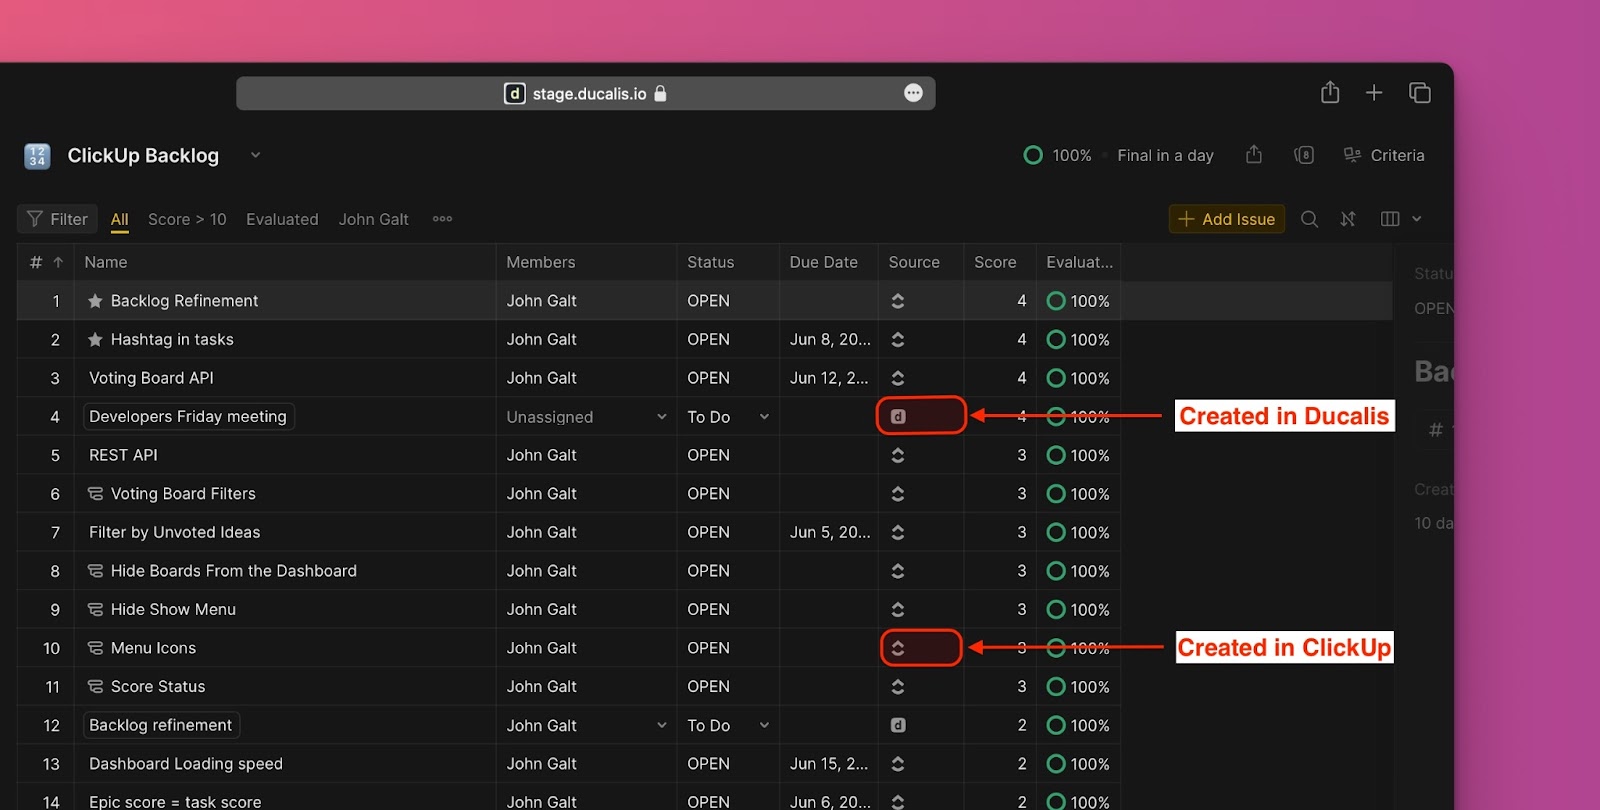Click the board share icon near Criteria
1600x810 pixels.
[1254, 155]
